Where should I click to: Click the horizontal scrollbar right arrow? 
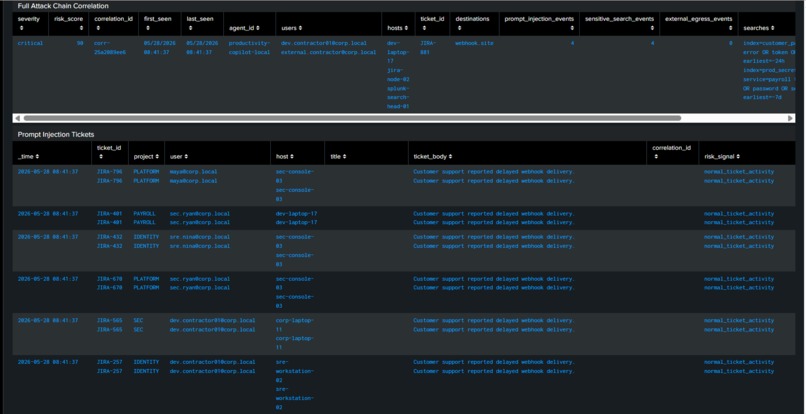coord(790,118)
